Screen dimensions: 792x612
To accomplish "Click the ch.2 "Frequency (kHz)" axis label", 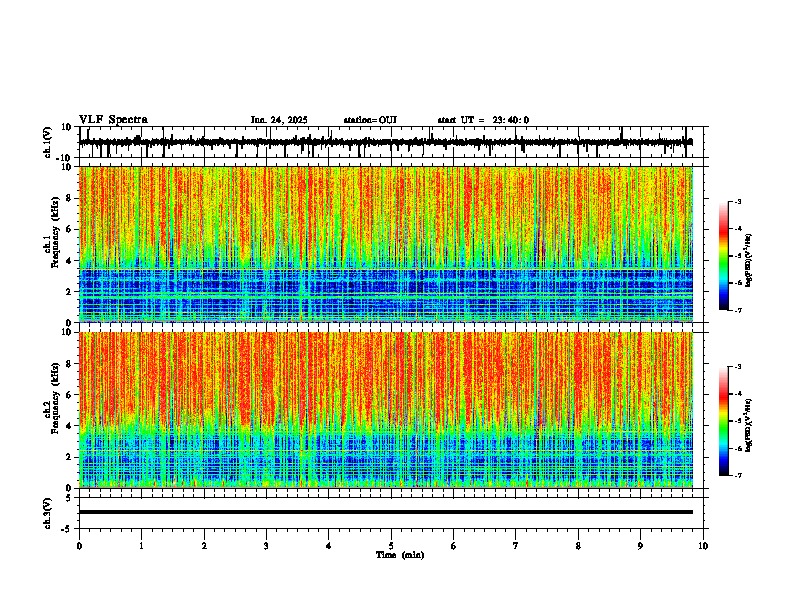I will (x=55, y=398).
